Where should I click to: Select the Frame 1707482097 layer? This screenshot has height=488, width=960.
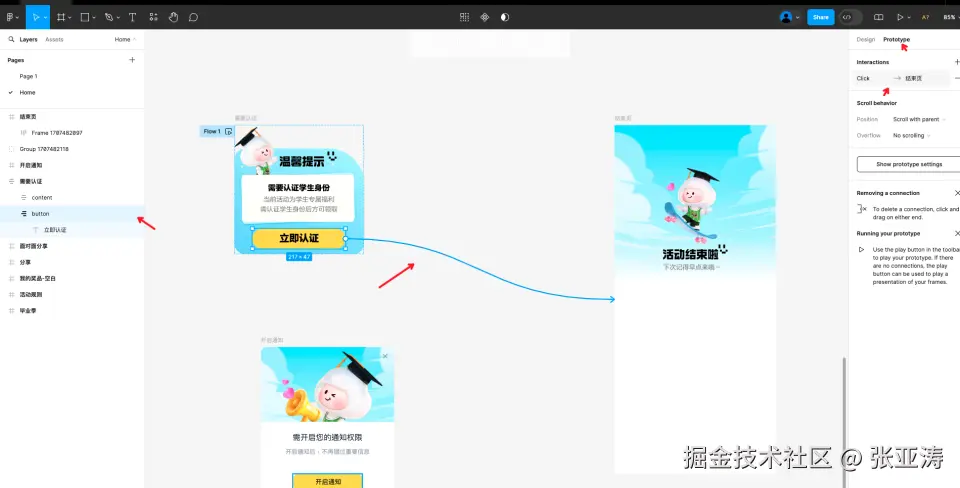pos(72,133)
